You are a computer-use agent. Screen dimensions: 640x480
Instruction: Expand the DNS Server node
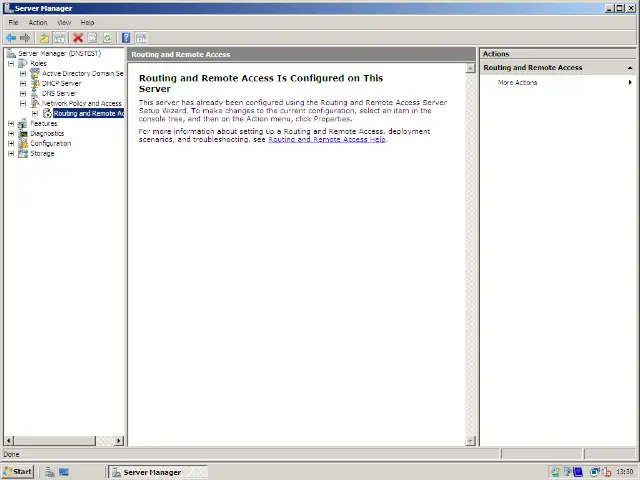tap(23, 93)
